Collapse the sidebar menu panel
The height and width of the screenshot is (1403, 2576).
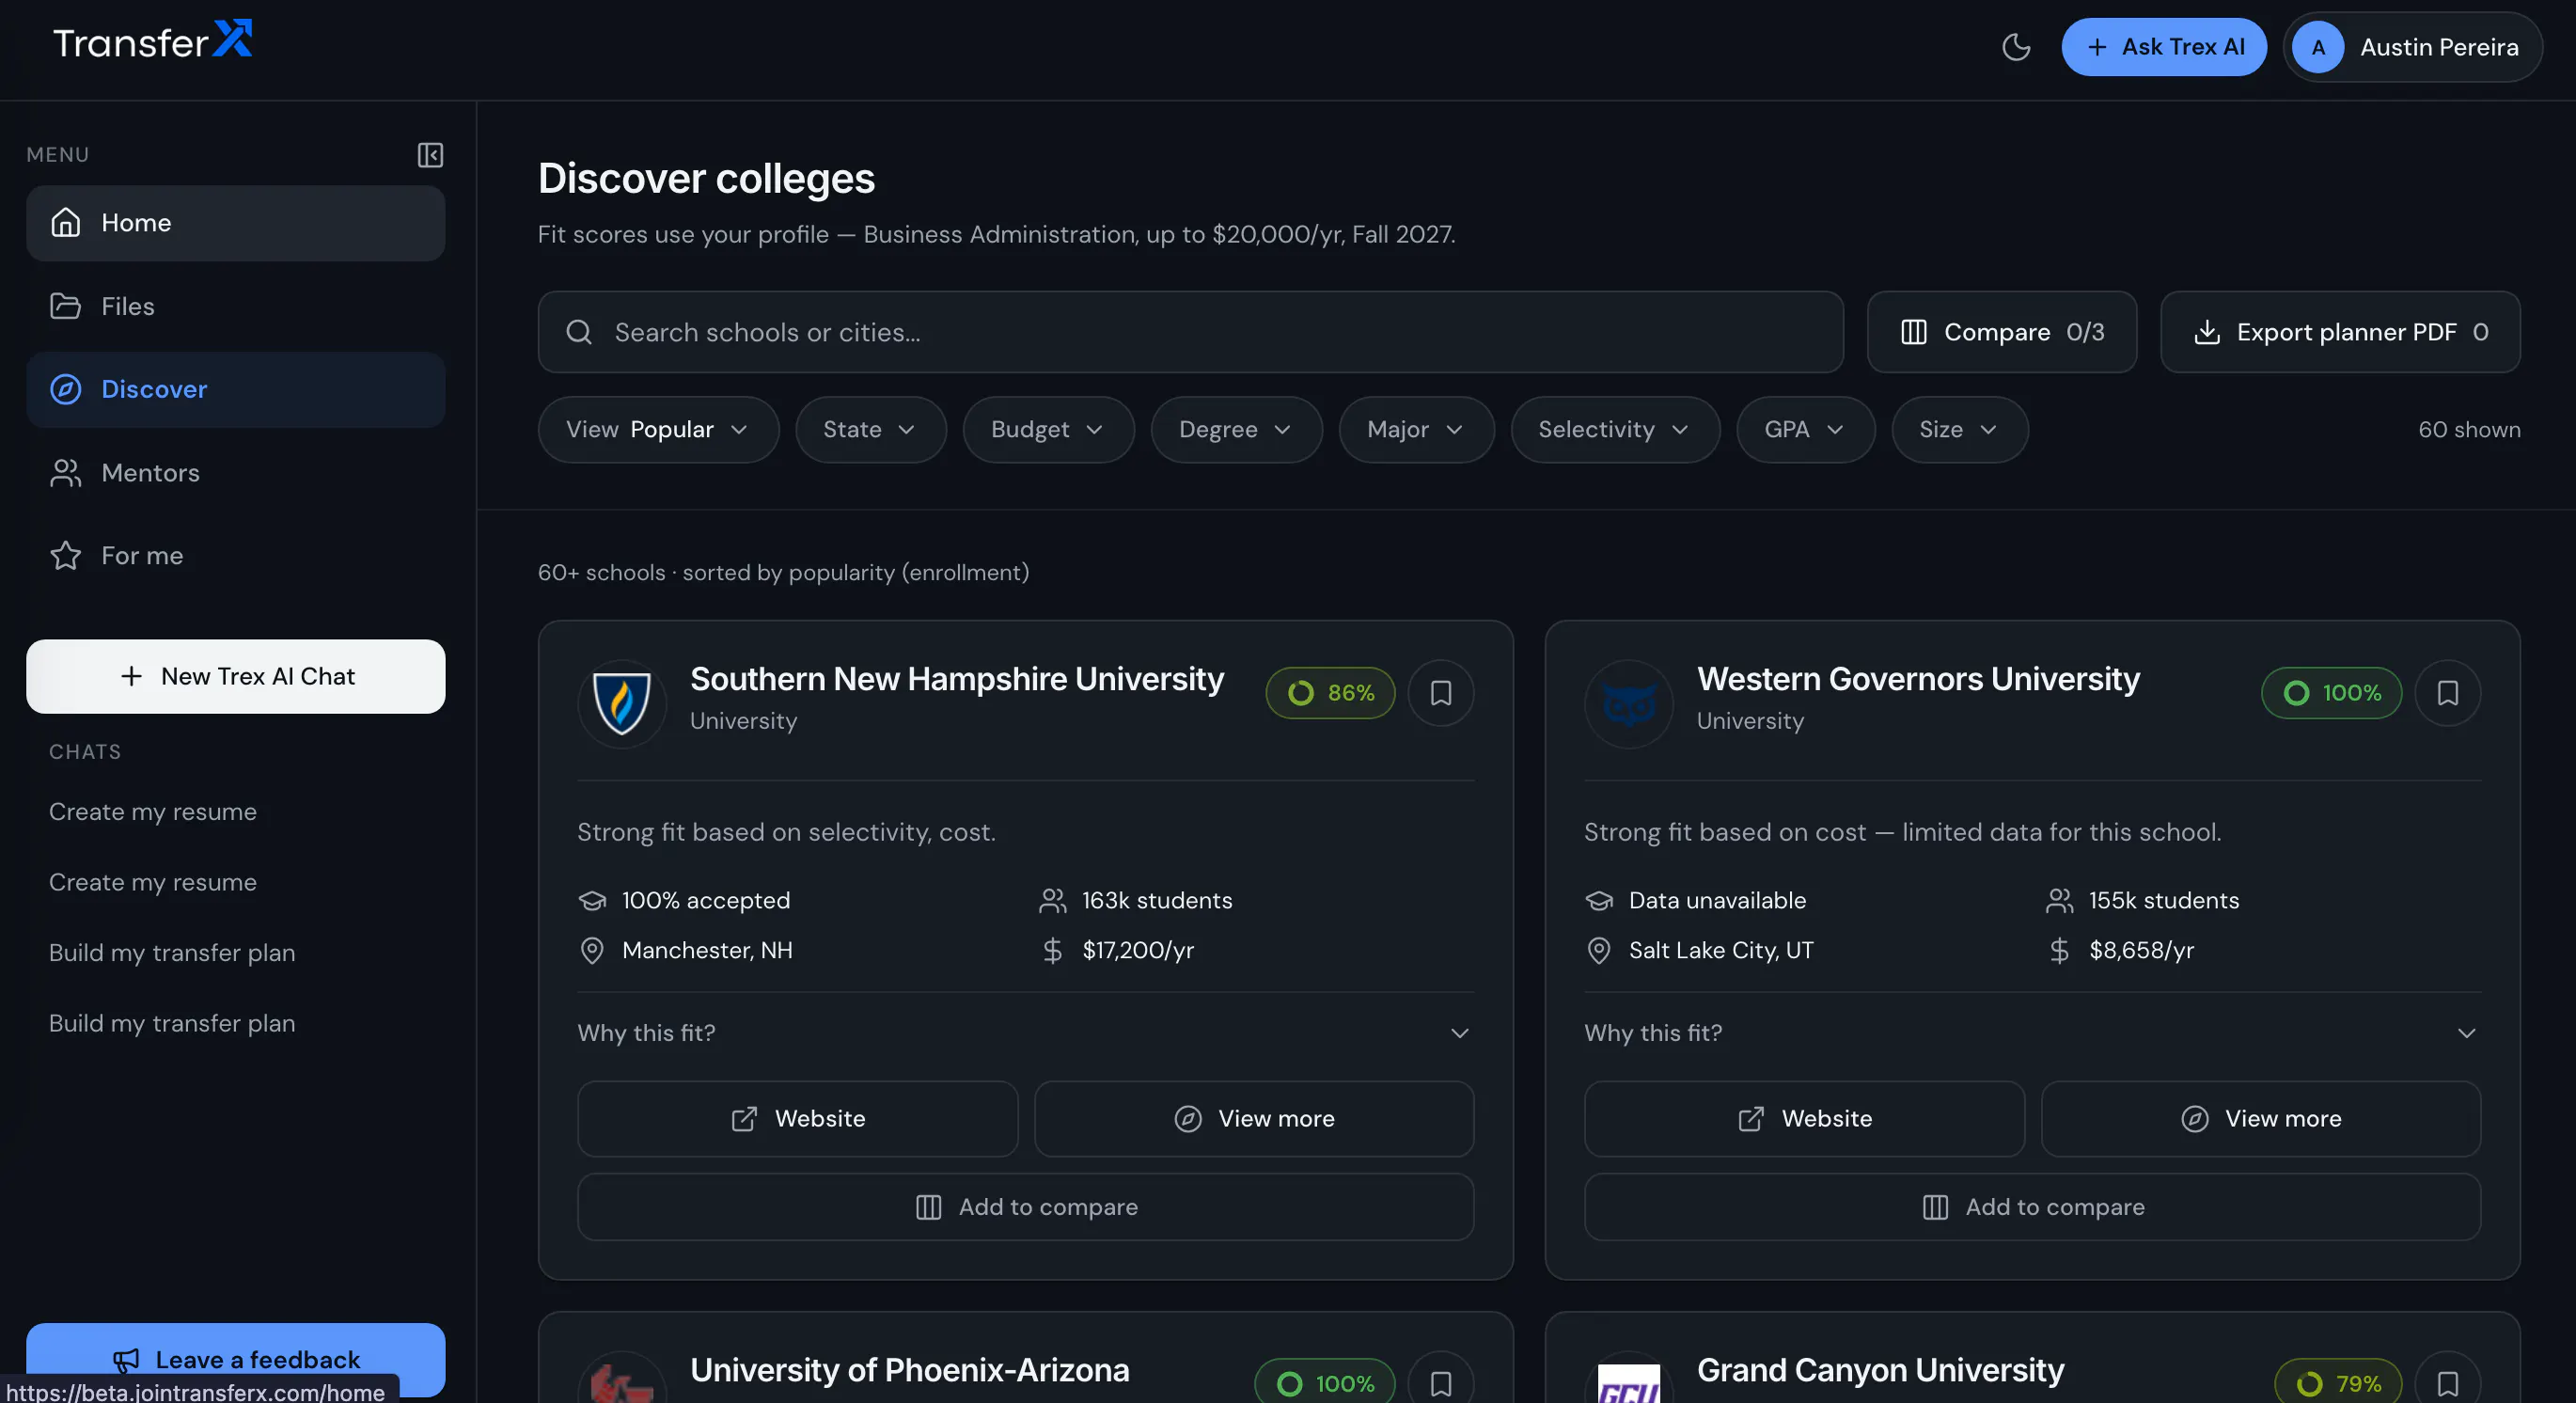pos(430,155)
